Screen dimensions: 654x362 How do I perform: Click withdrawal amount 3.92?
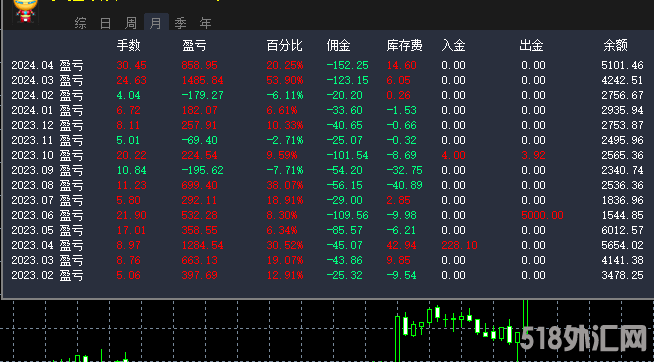[533, 156]
